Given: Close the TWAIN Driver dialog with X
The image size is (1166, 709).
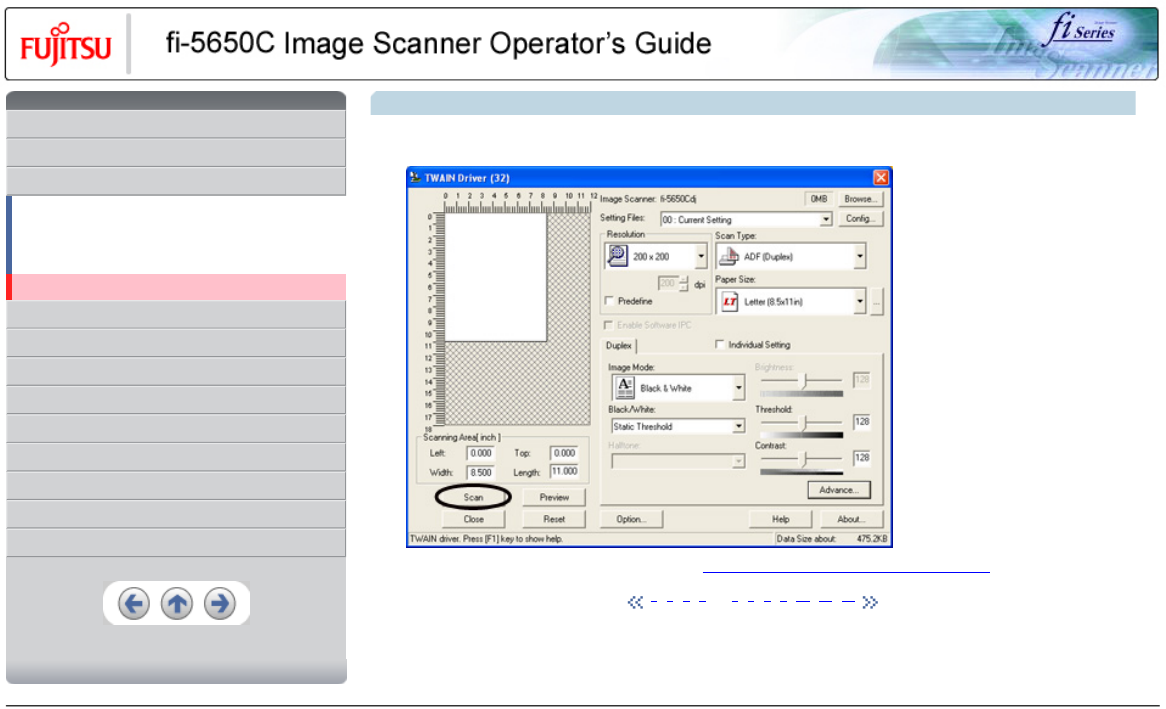Looking at the screenshot, I should pyautogui.click(x=880, y=177).
